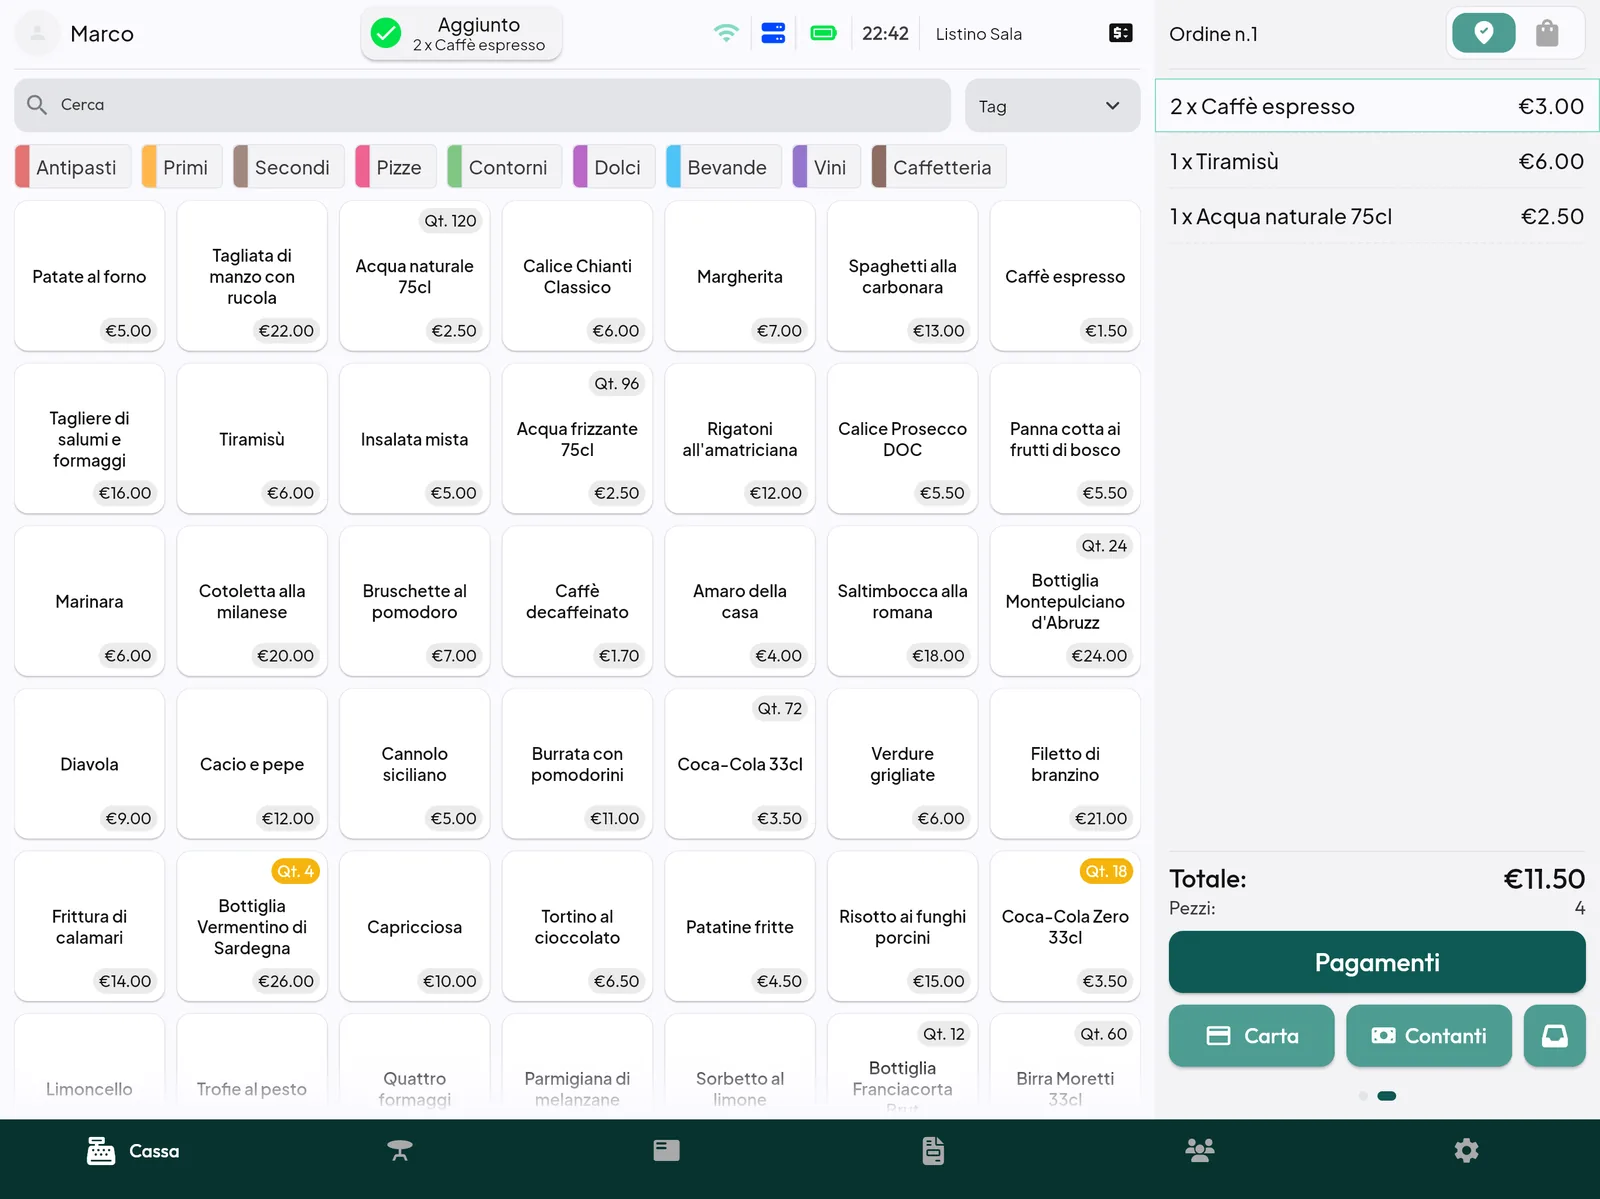Image resolution: width=1600 pixels, height=1199 pixels.
Task: Open the price list icon beside Listino Sala
Action: (x=1121, y=33)
